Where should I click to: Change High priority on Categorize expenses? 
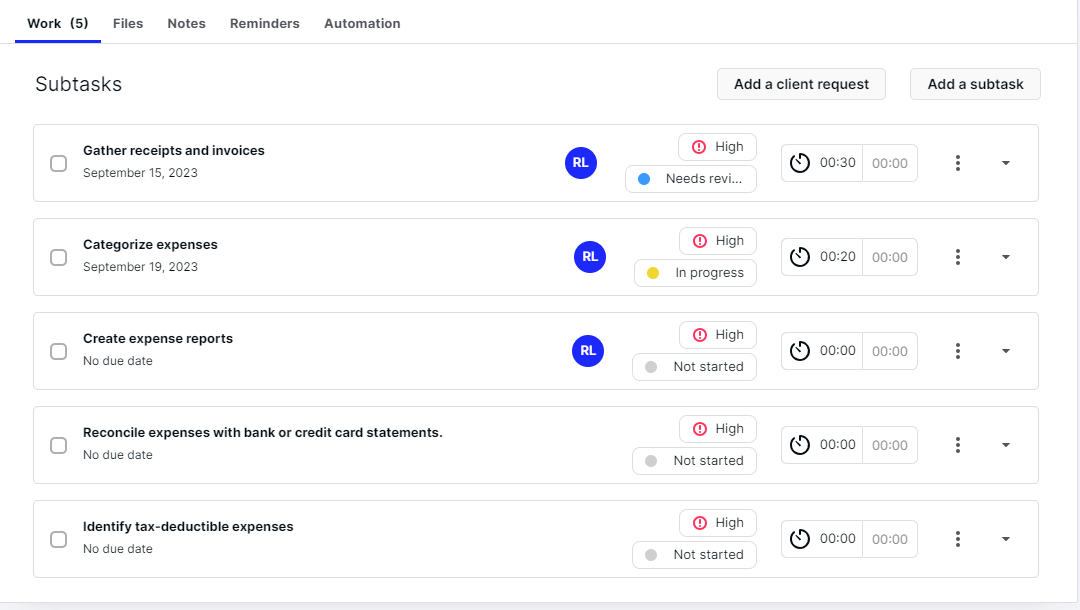click(x=718, y=241)
